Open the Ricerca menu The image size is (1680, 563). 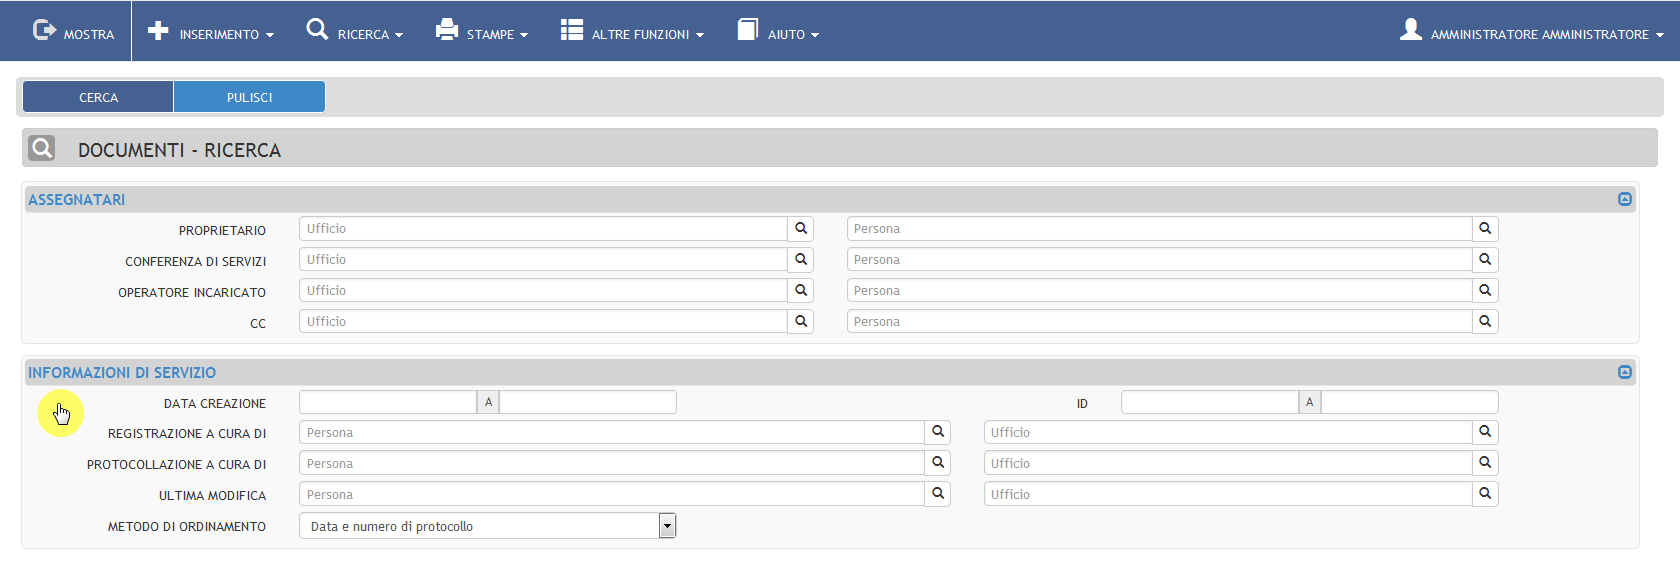click(x=355, y=33)
